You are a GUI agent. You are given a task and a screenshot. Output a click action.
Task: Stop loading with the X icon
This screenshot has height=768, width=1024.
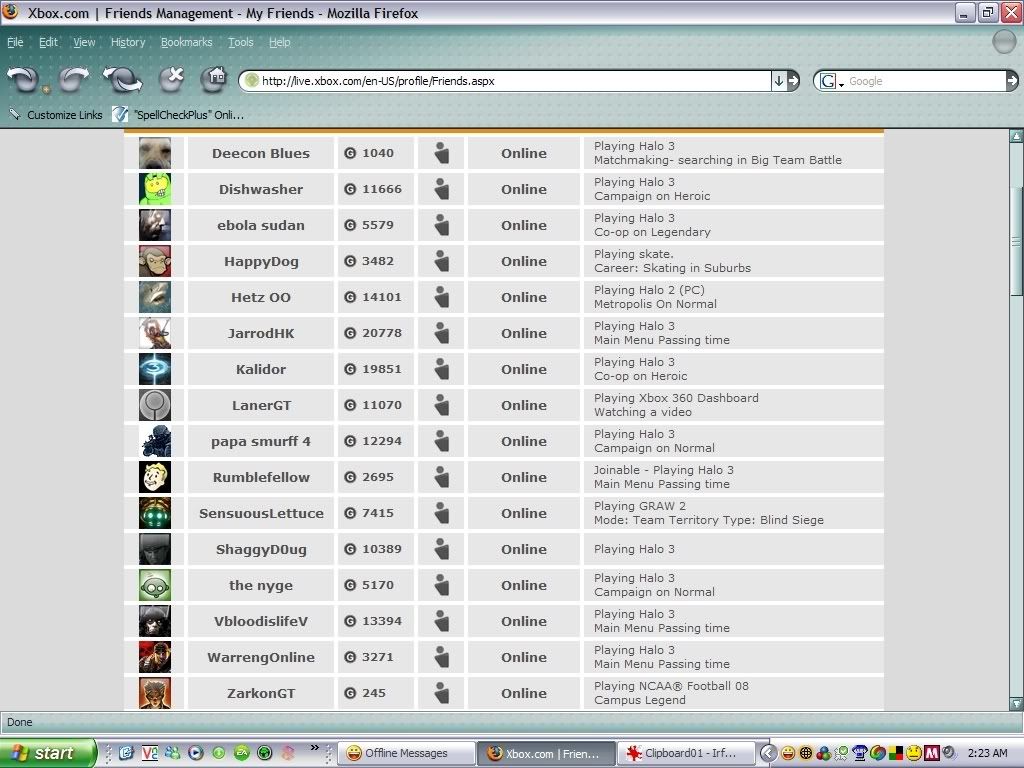click(172, 80)
